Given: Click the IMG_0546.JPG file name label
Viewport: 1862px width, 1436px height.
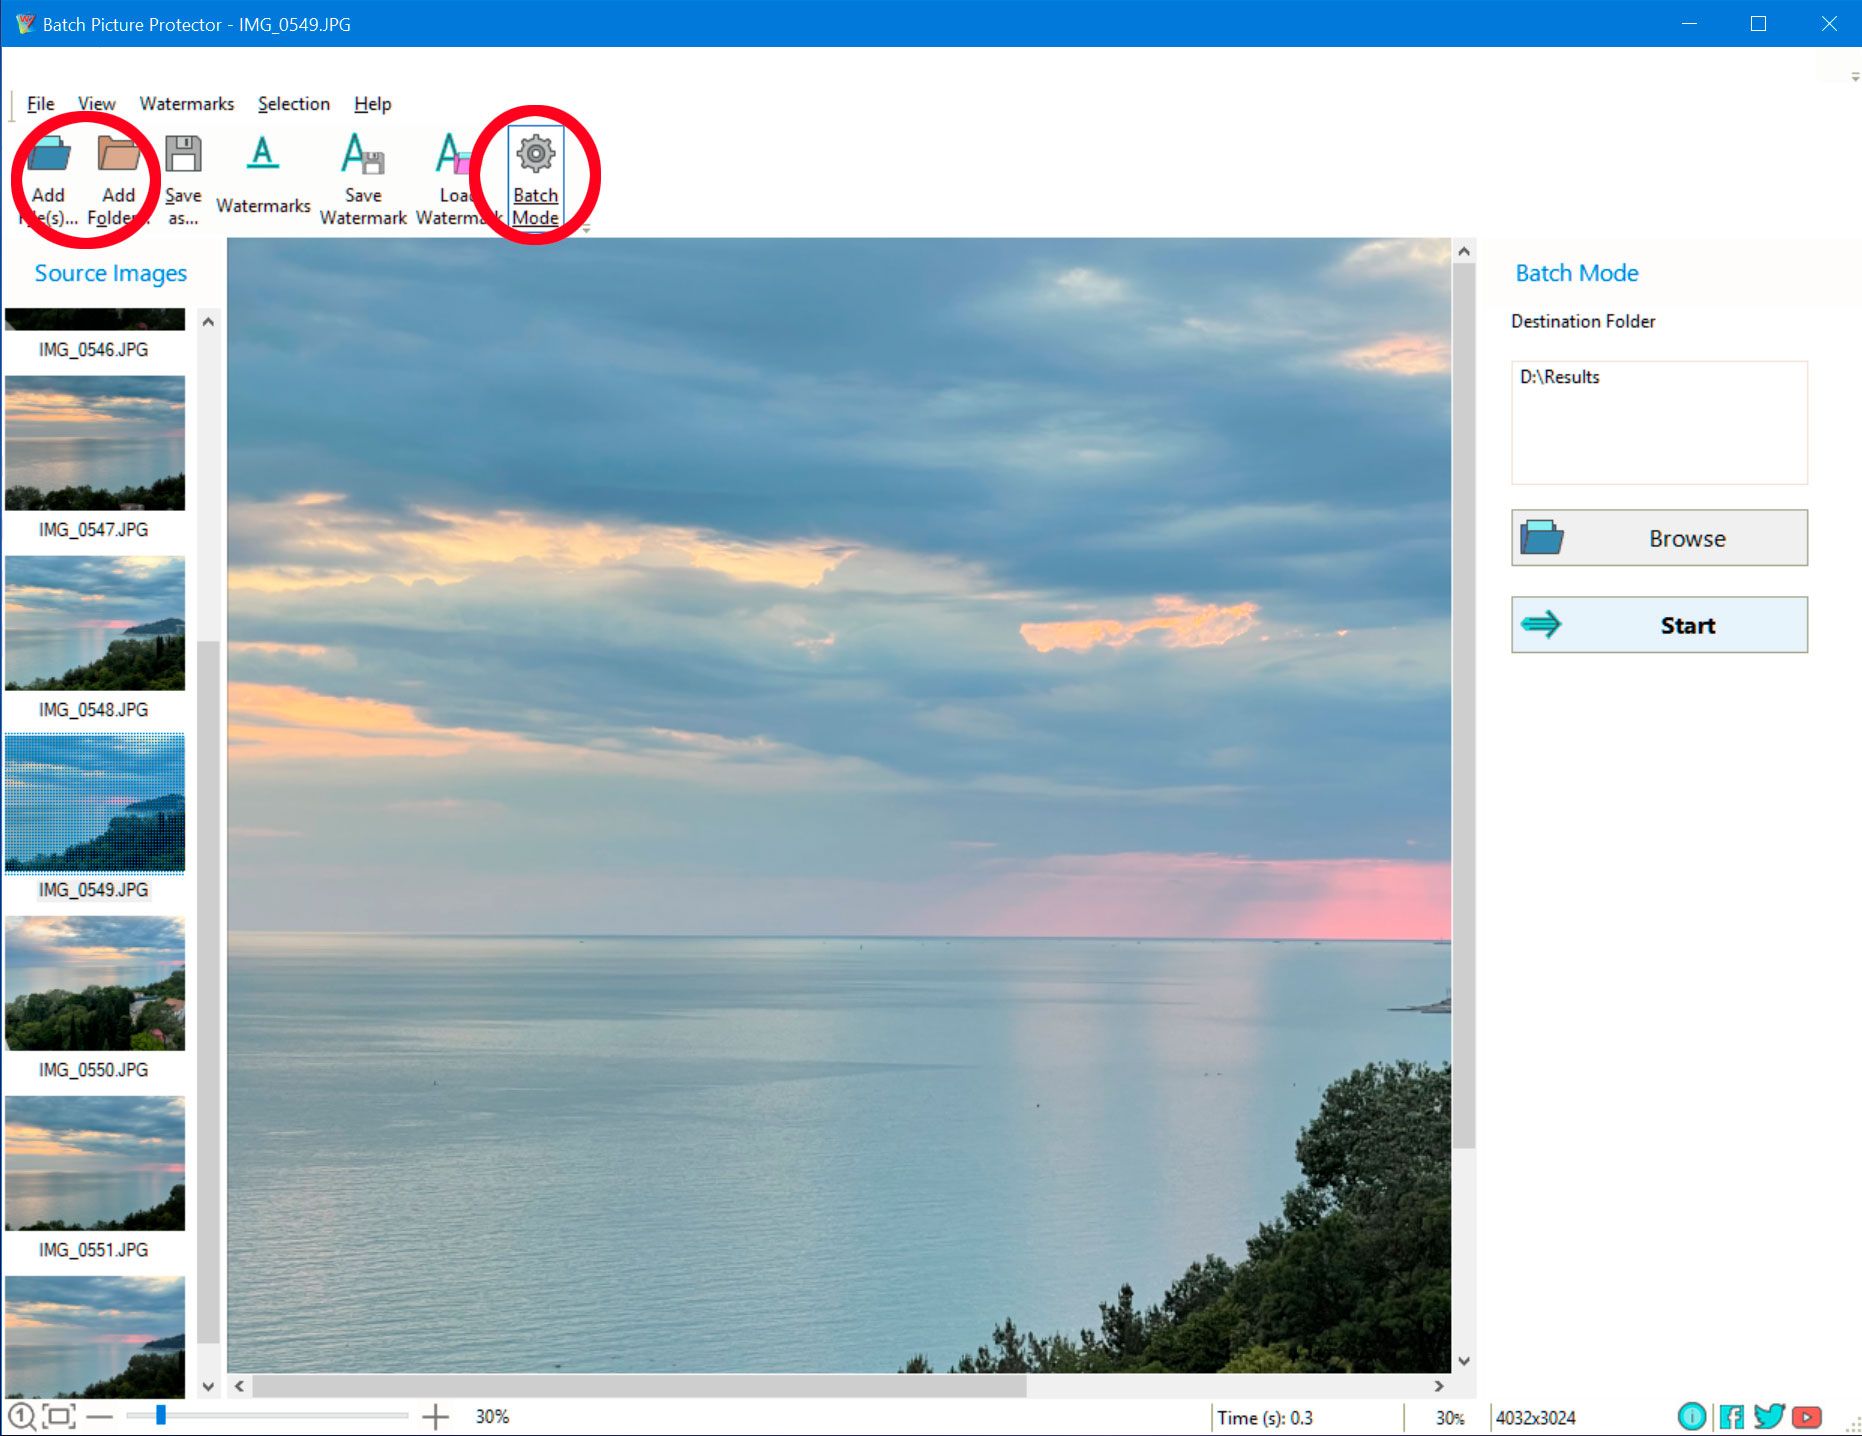Looking at the screenshot, I should click(x=93, y=350).
